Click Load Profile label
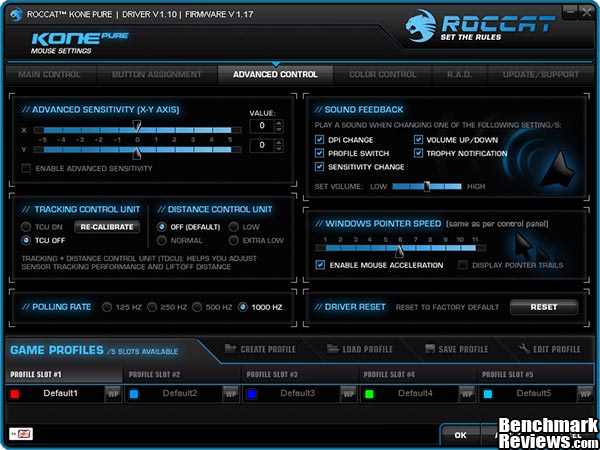 coord(368,349)
